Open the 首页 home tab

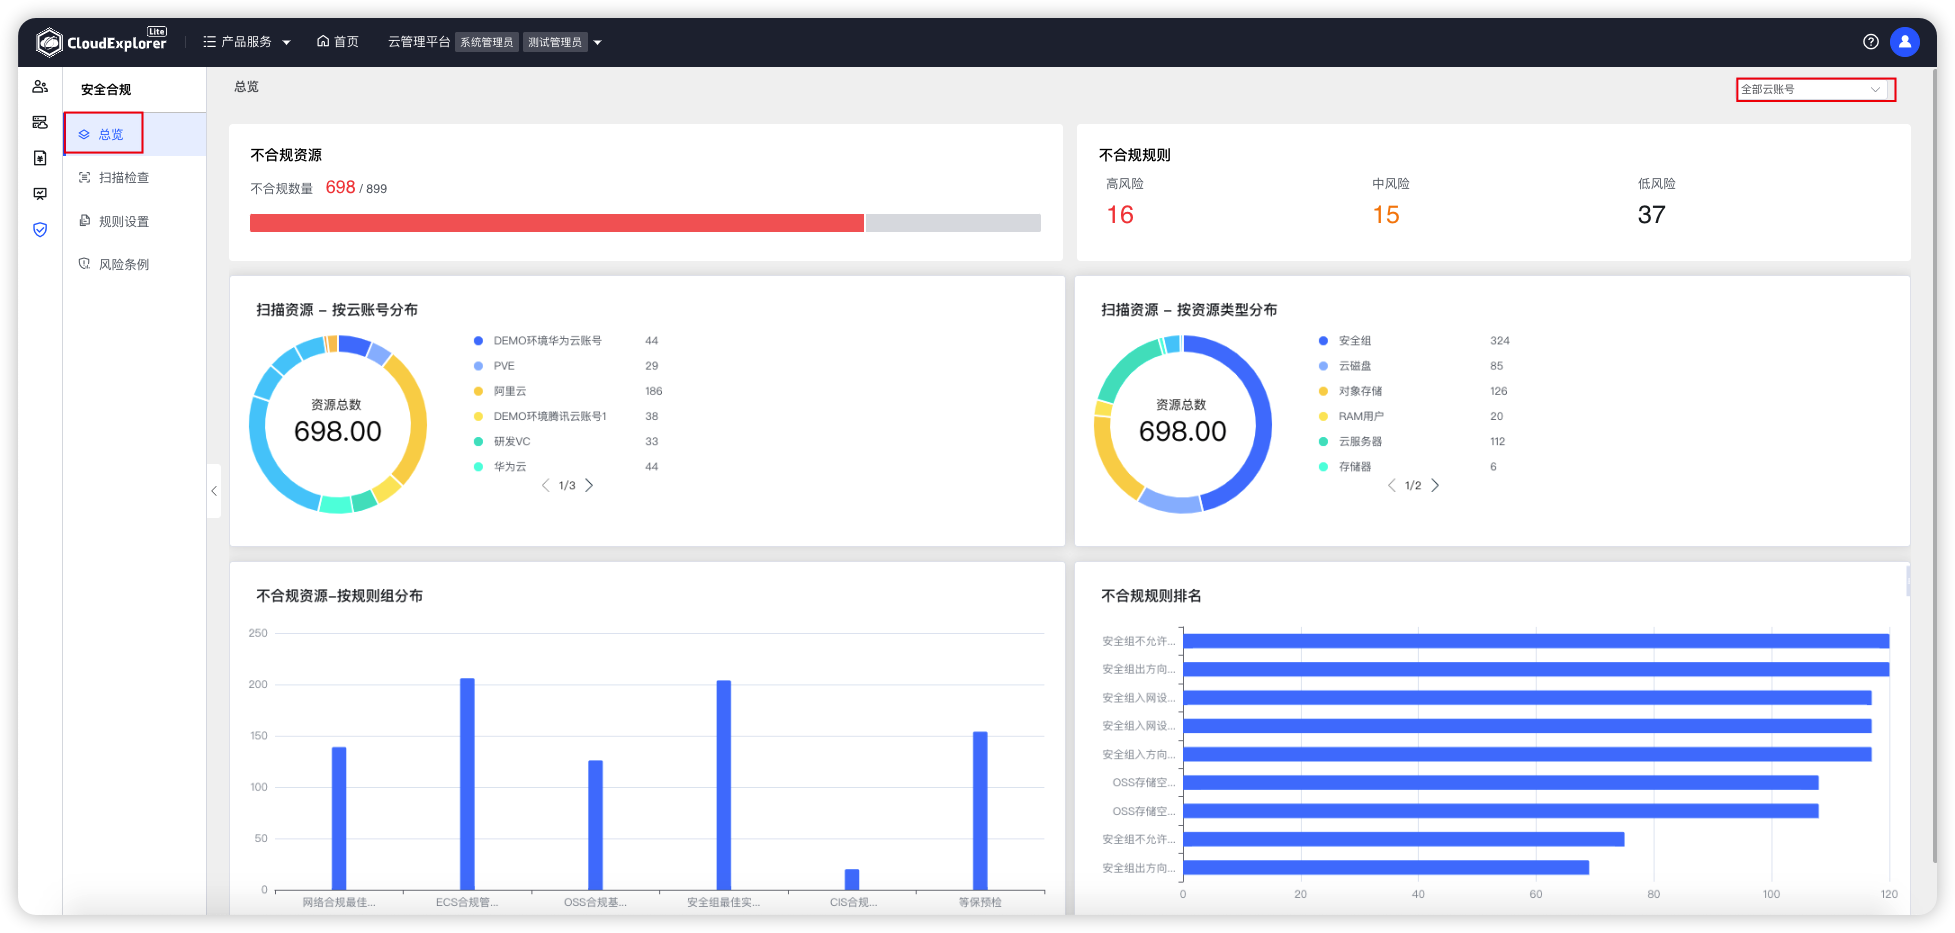pyautogui.click(x=338, y=42)
